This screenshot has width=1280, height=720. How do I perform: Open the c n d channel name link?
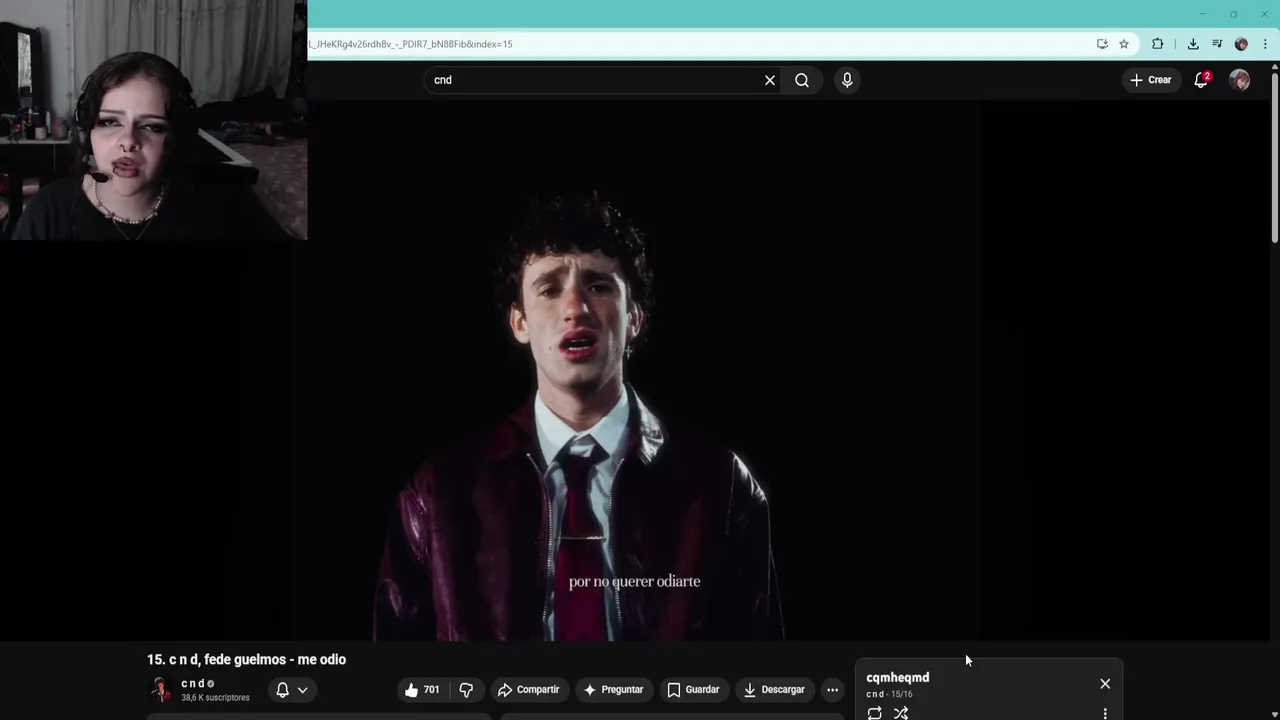(192, 683)
